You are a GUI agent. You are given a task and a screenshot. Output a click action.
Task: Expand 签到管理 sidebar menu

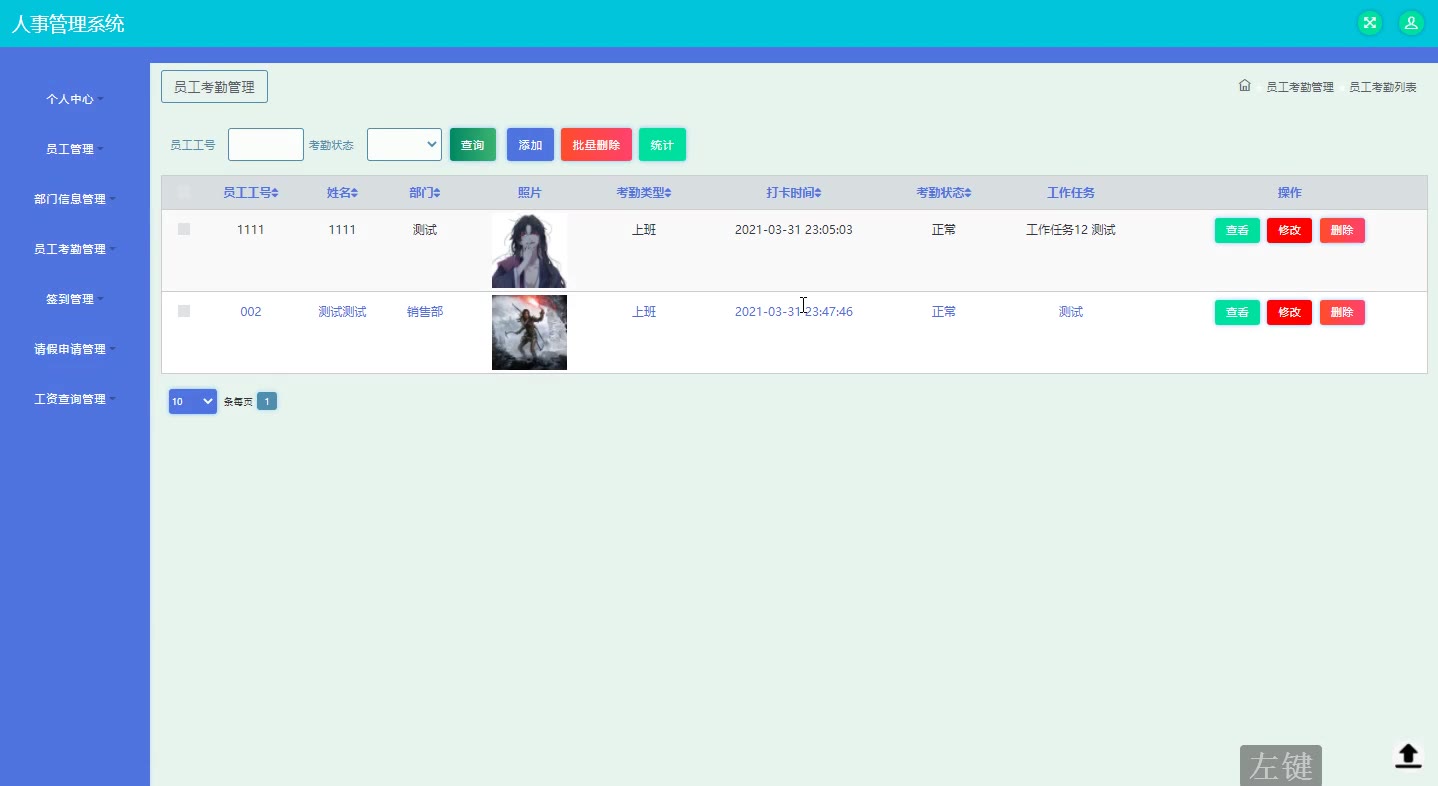pos(75,299)
